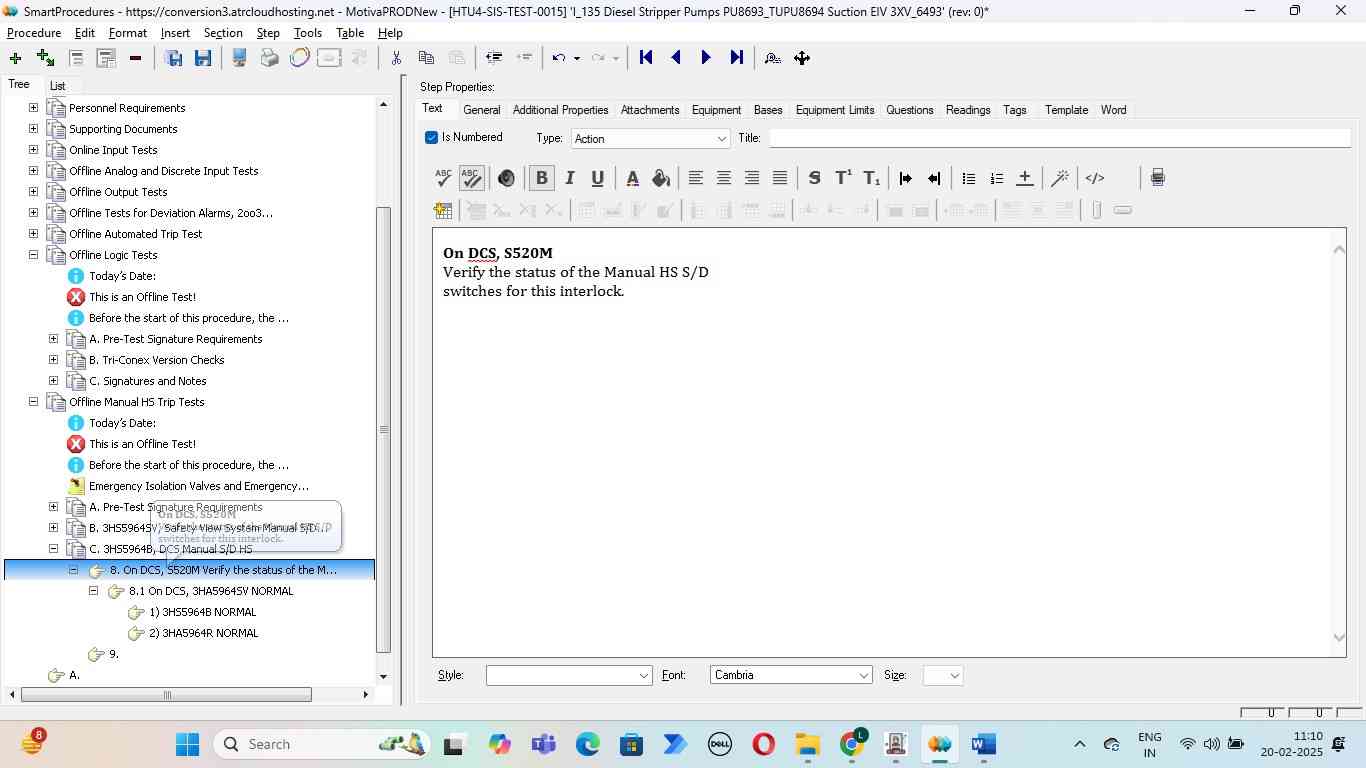Select Offline Output Tests tree item
The height and width of the screenshot is (768, 1366).
(x=118, y=192)
